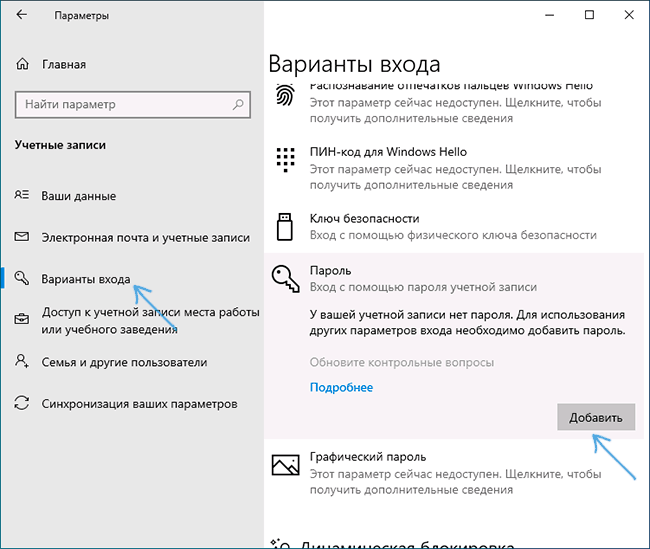
Task: Select Электронная почта и учетные записи
Action: [x=144, y=238]
